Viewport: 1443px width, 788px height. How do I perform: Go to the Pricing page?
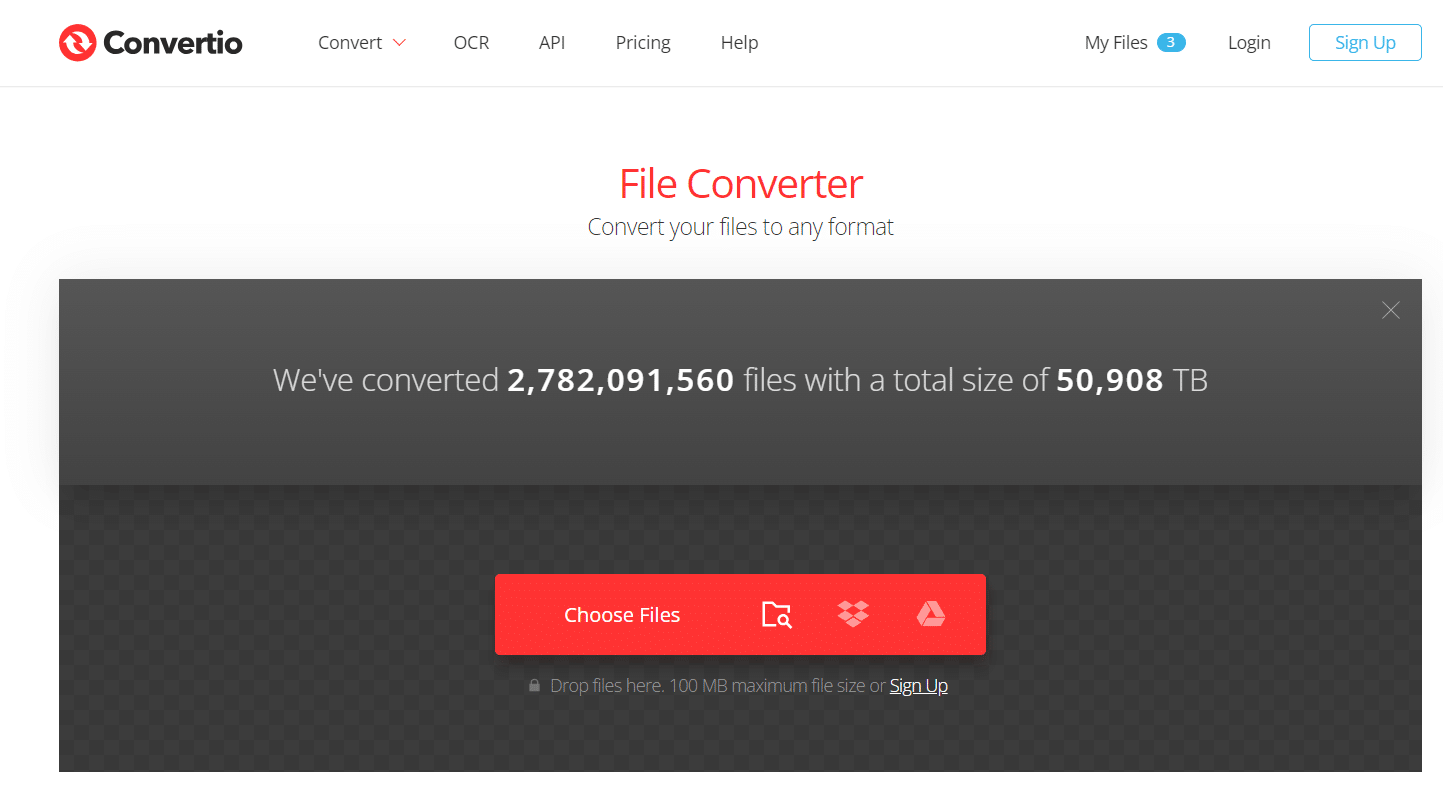(643, 43)
